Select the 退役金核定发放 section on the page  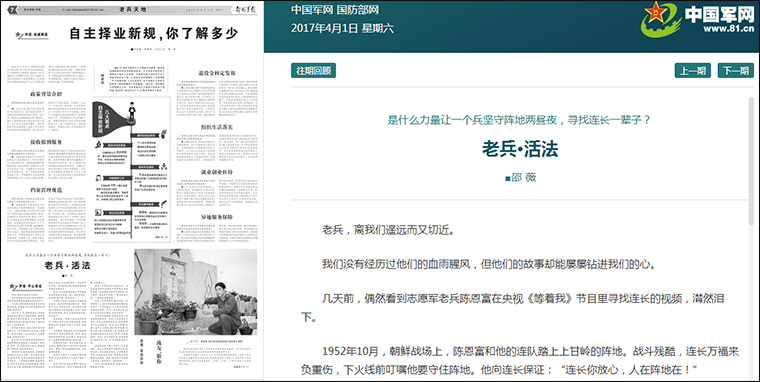coord(217,73)
